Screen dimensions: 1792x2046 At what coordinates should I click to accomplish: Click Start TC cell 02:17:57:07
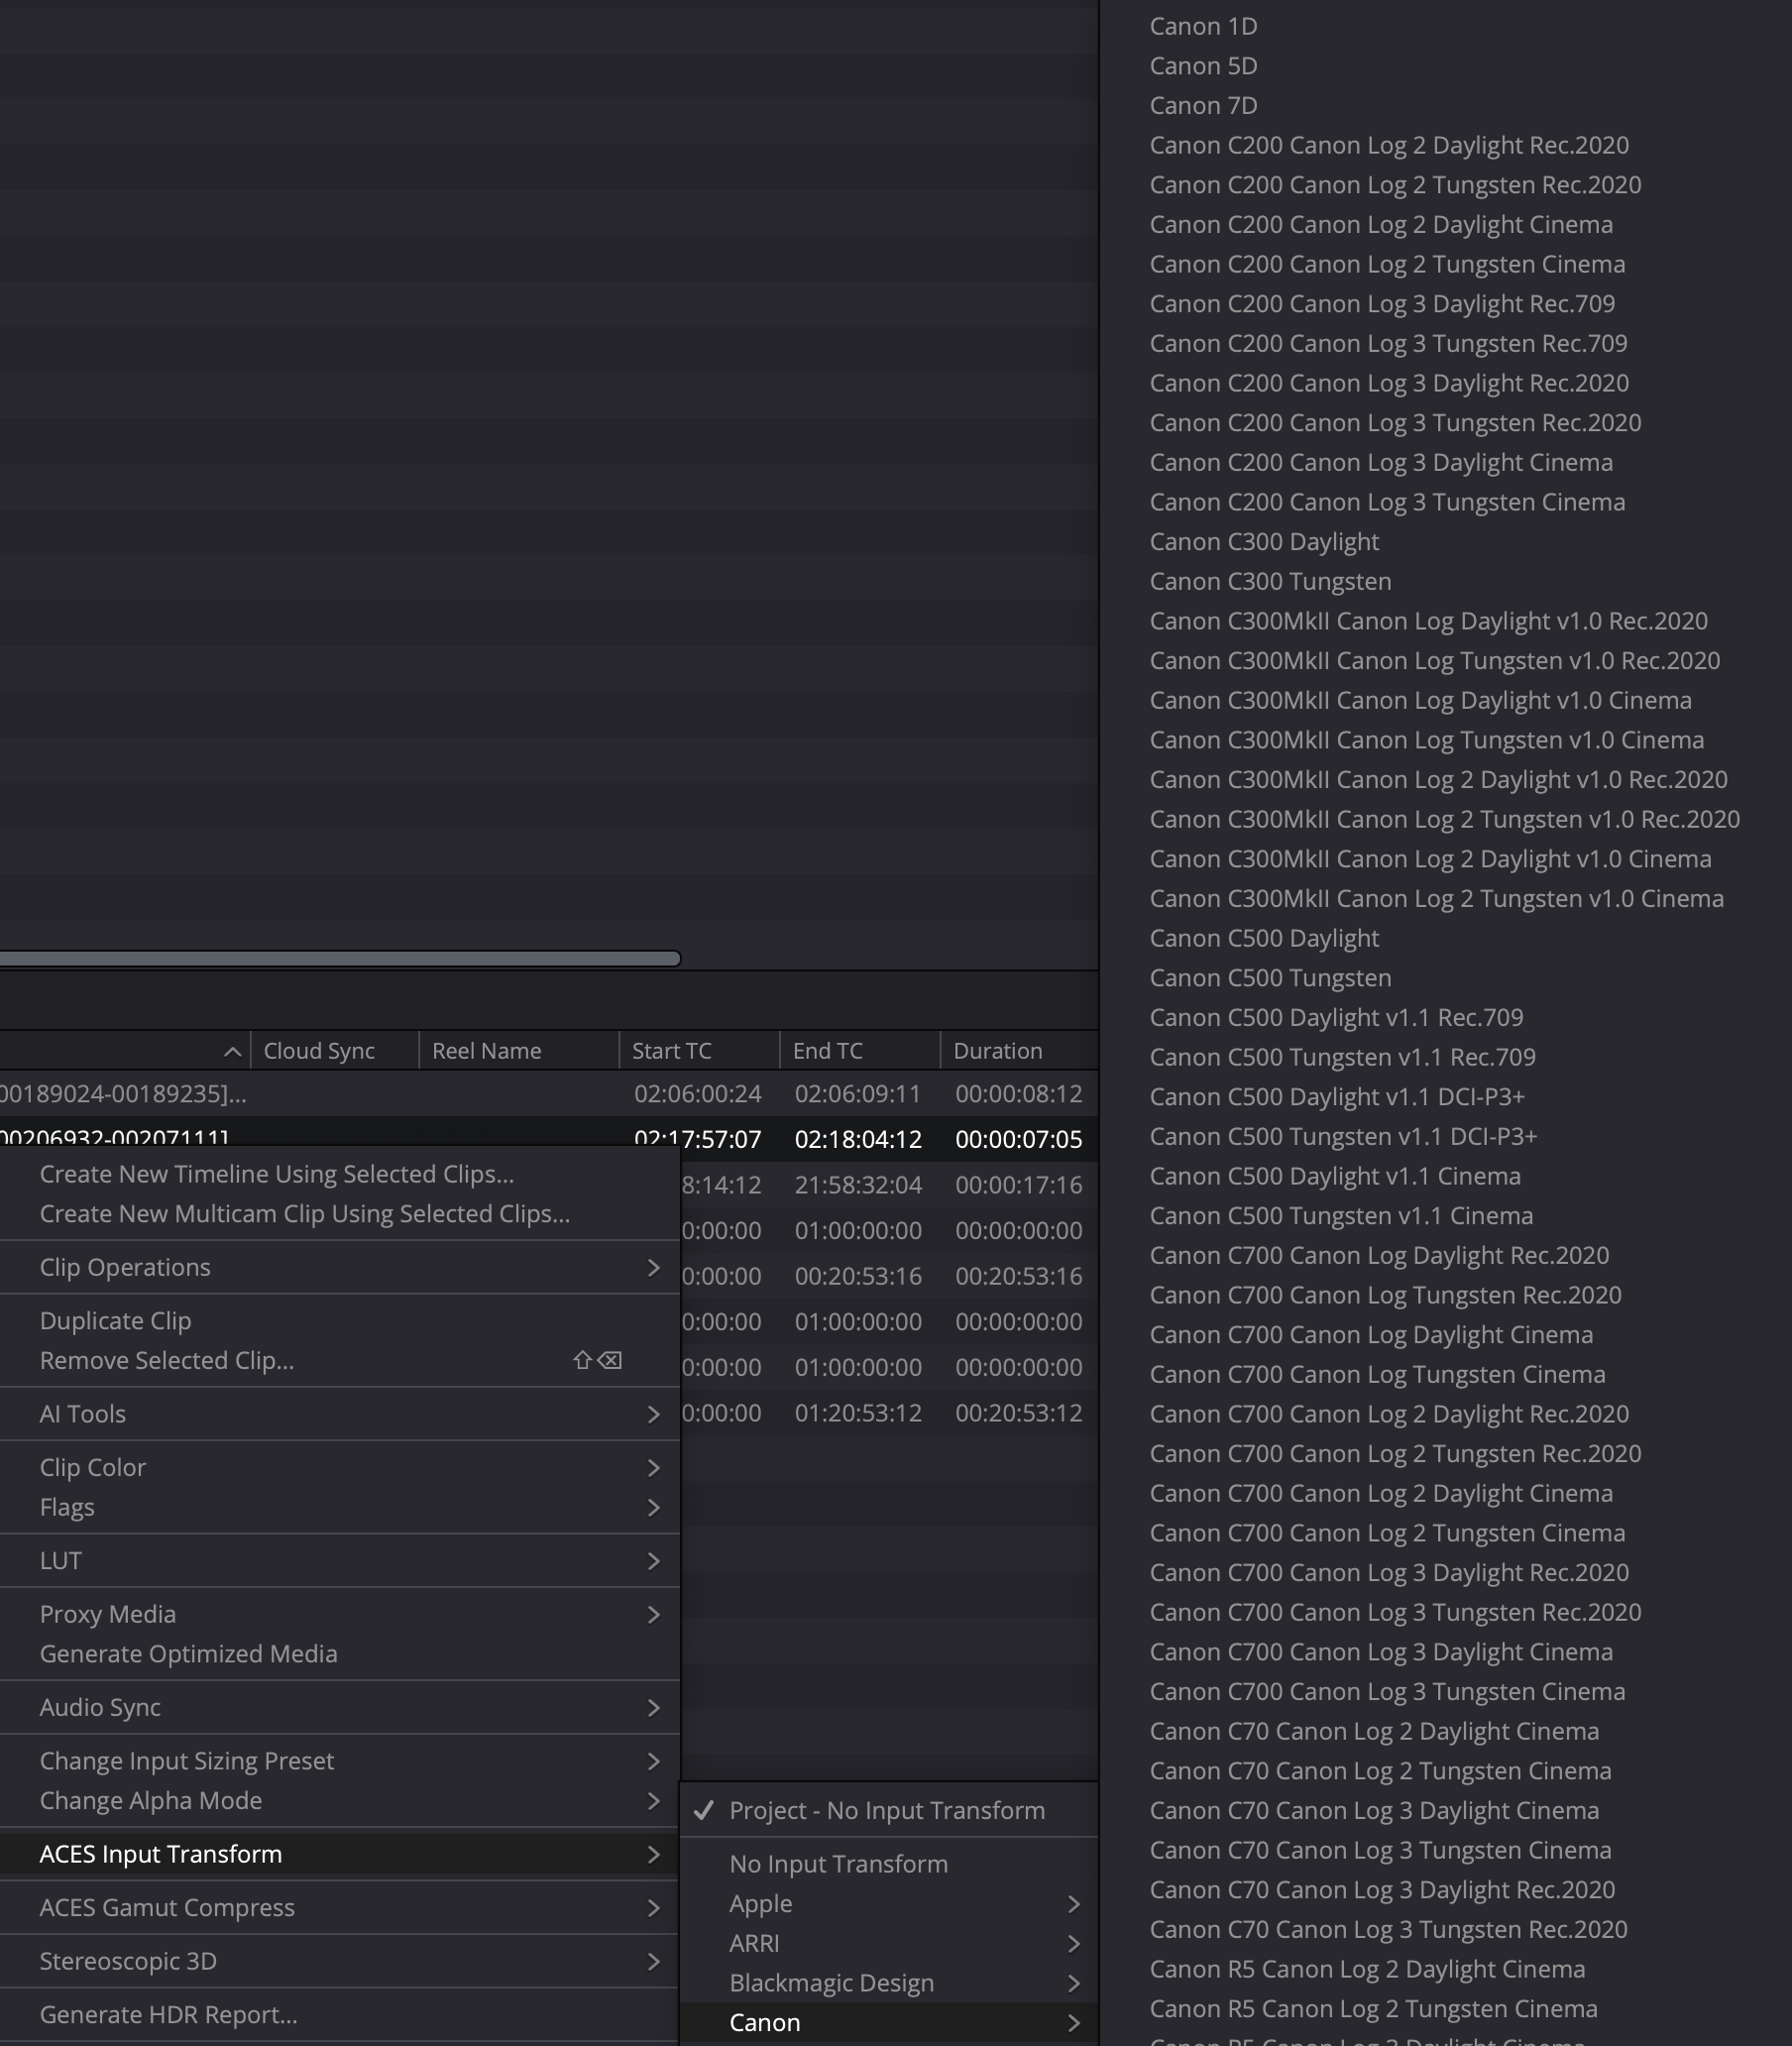tap(698, 1139)
